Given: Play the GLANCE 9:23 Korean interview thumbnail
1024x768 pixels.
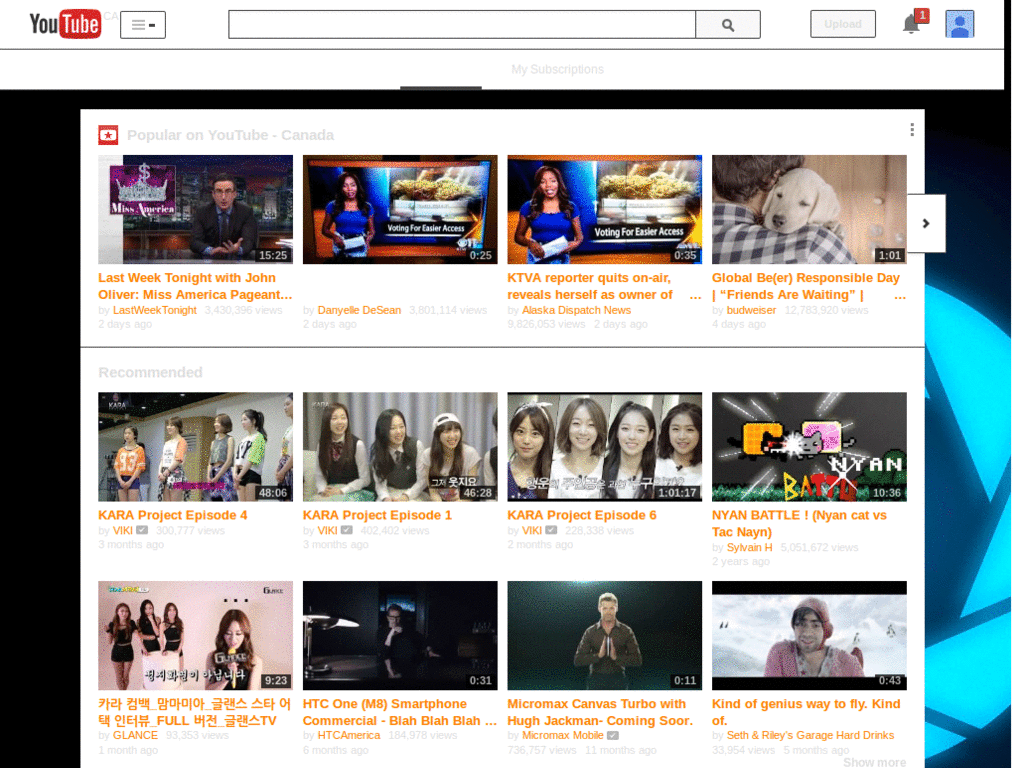Looking at the screenshot, I should [x=195, y=635].
